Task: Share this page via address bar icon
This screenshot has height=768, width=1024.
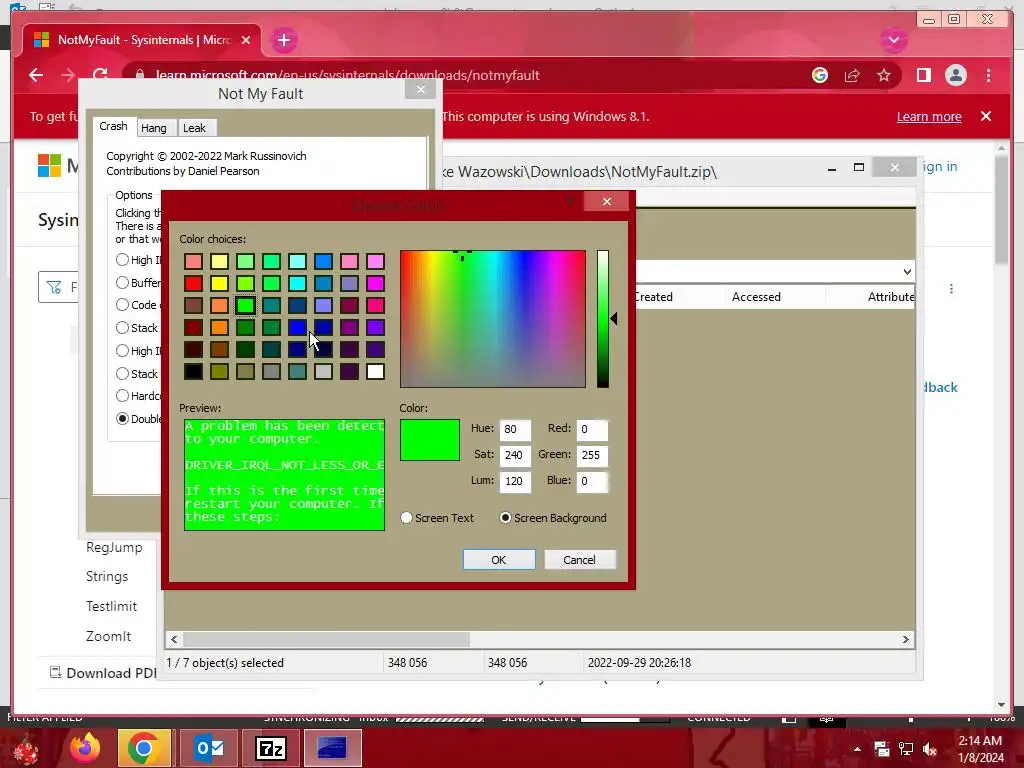Action: click(852, 75)
